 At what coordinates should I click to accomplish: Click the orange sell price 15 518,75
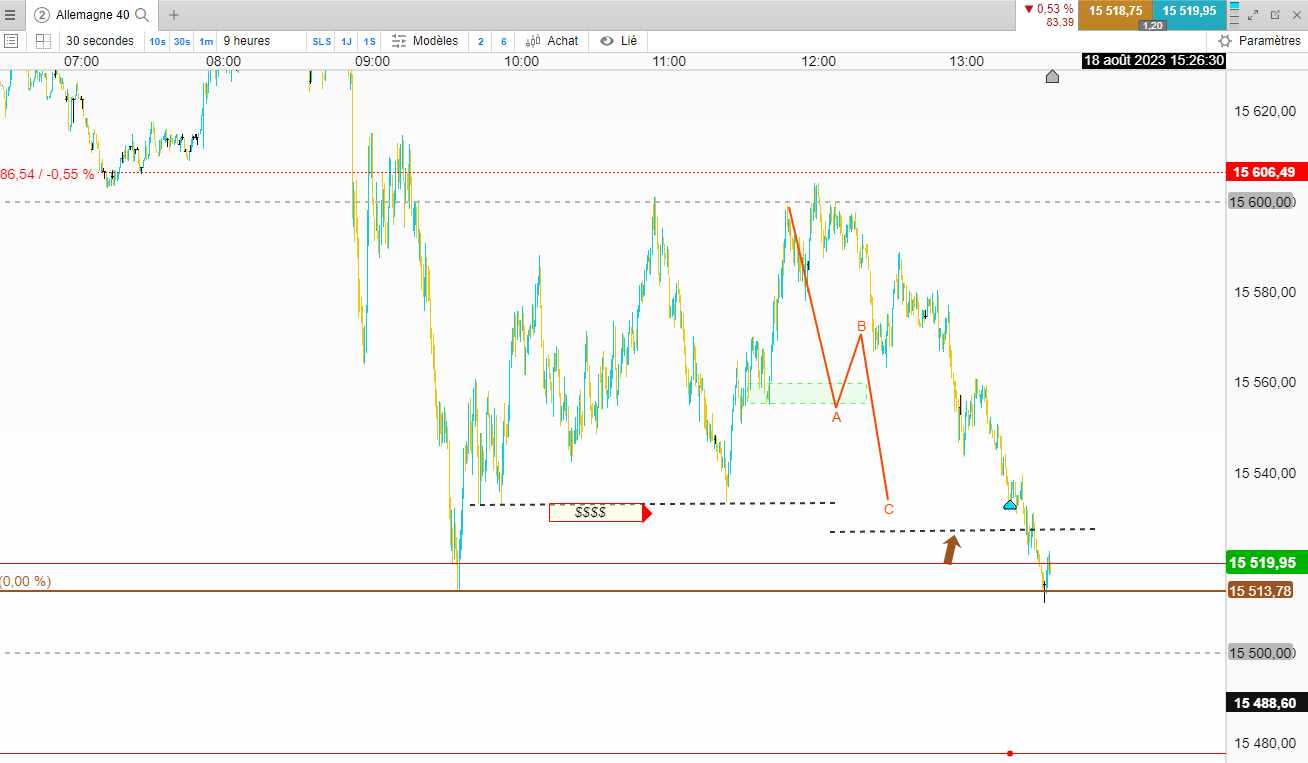(1116, 11)
